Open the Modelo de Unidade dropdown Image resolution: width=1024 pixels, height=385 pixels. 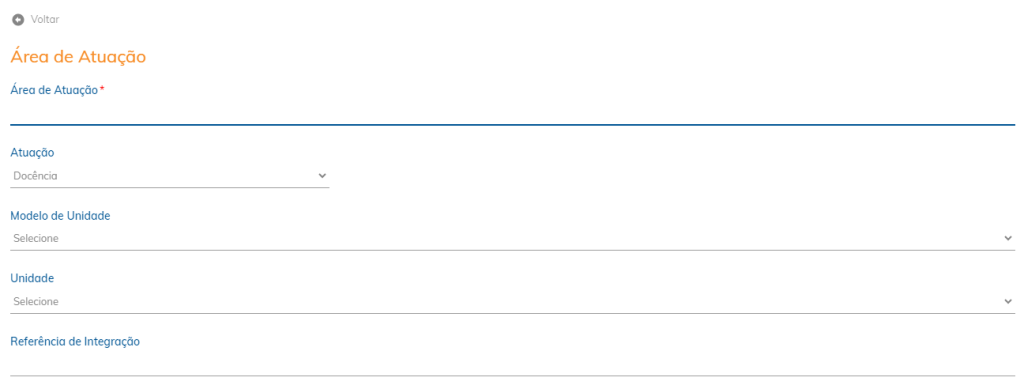[512, 238]
